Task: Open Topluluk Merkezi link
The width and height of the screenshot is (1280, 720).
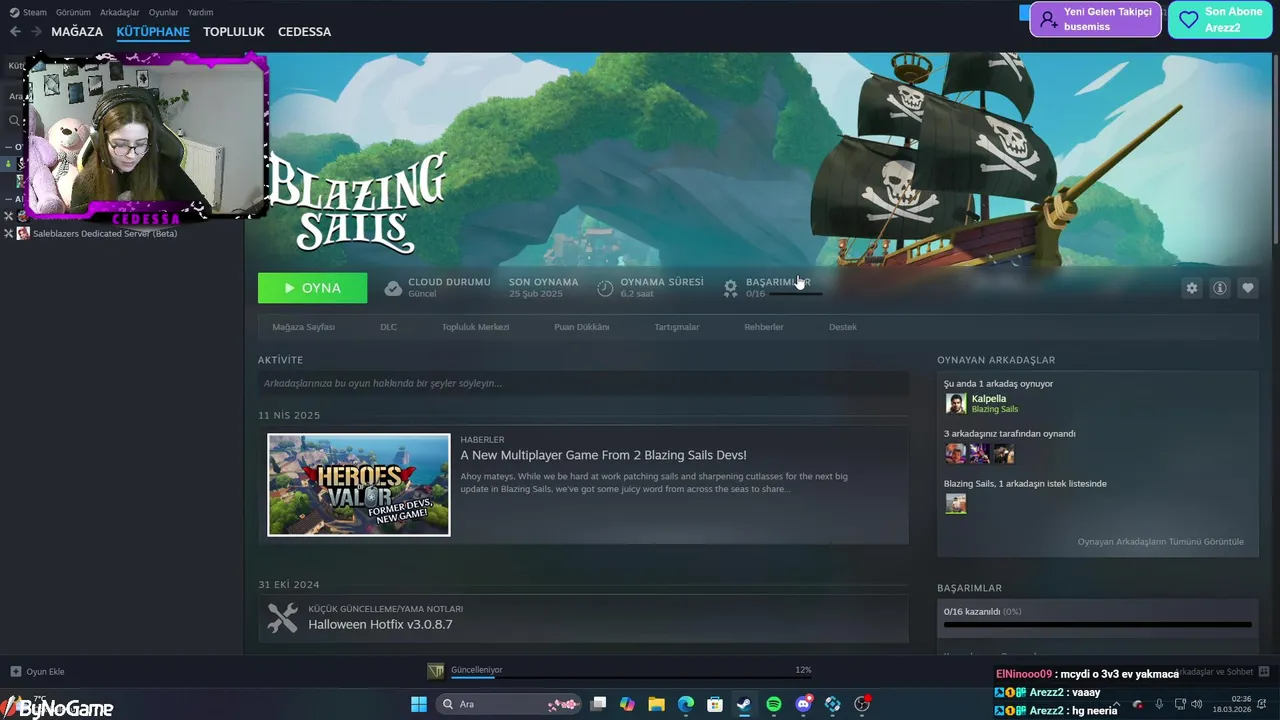Action: coord(475,327)
